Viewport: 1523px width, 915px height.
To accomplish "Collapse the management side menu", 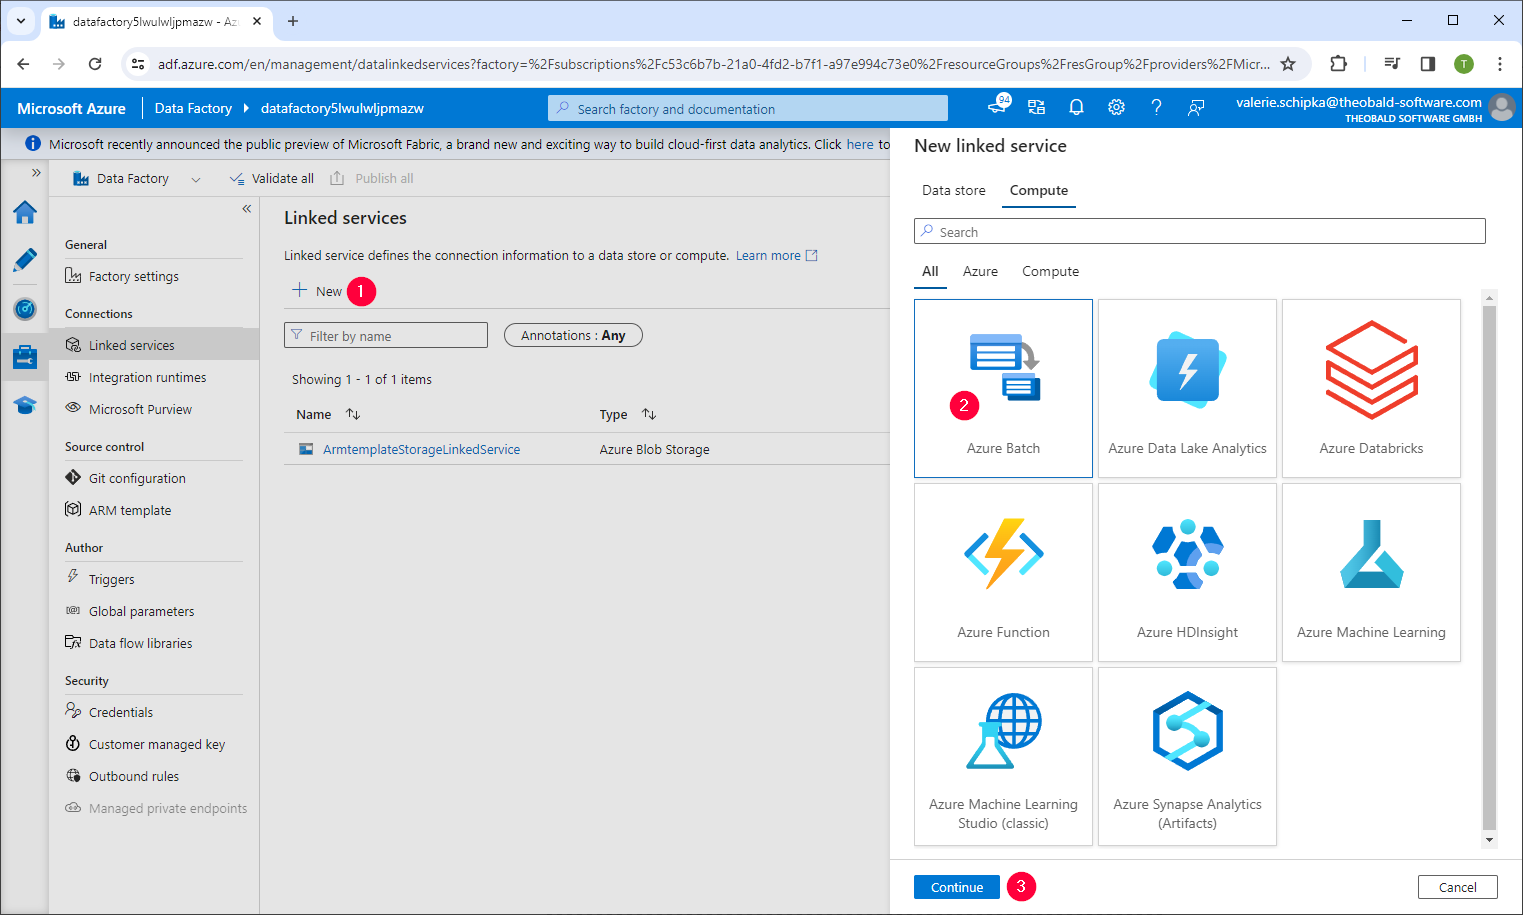I will click(246, 209).
